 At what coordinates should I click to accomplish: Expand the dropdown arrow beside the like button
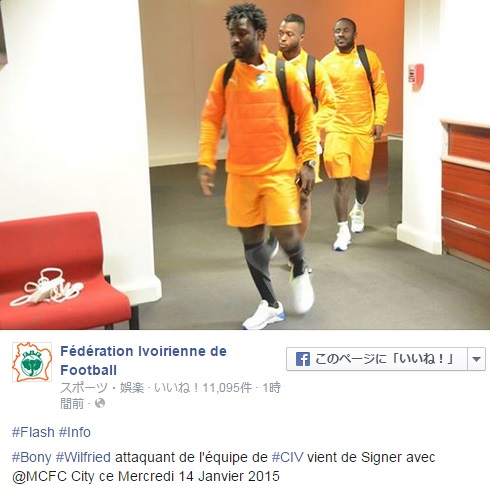point(476,359)
